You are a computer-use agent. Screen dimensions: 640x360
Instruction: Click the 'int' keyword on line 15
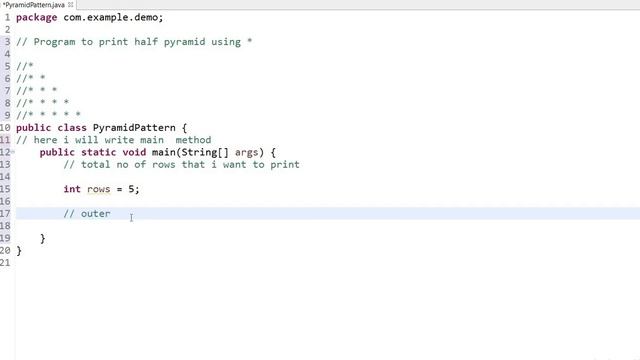tap(72, 189)
